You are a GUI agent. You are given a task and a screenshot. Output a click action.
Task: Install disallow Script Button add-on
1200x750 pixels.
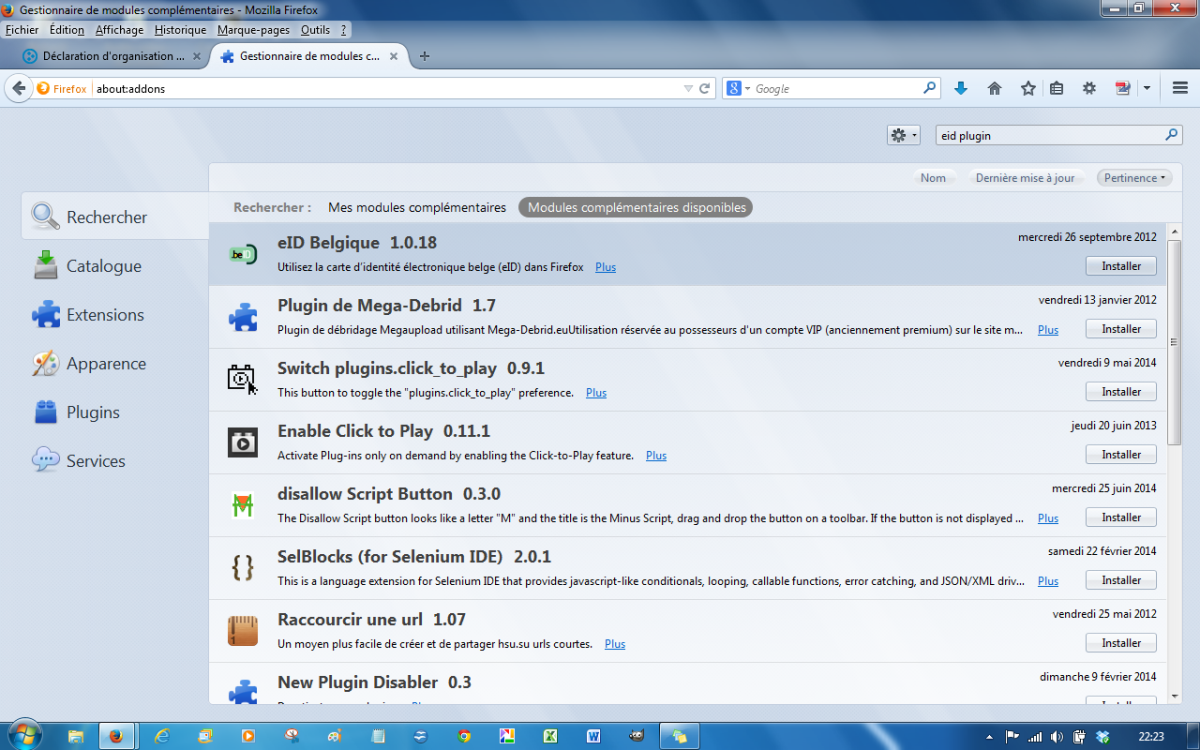[x=1121, y=518]
